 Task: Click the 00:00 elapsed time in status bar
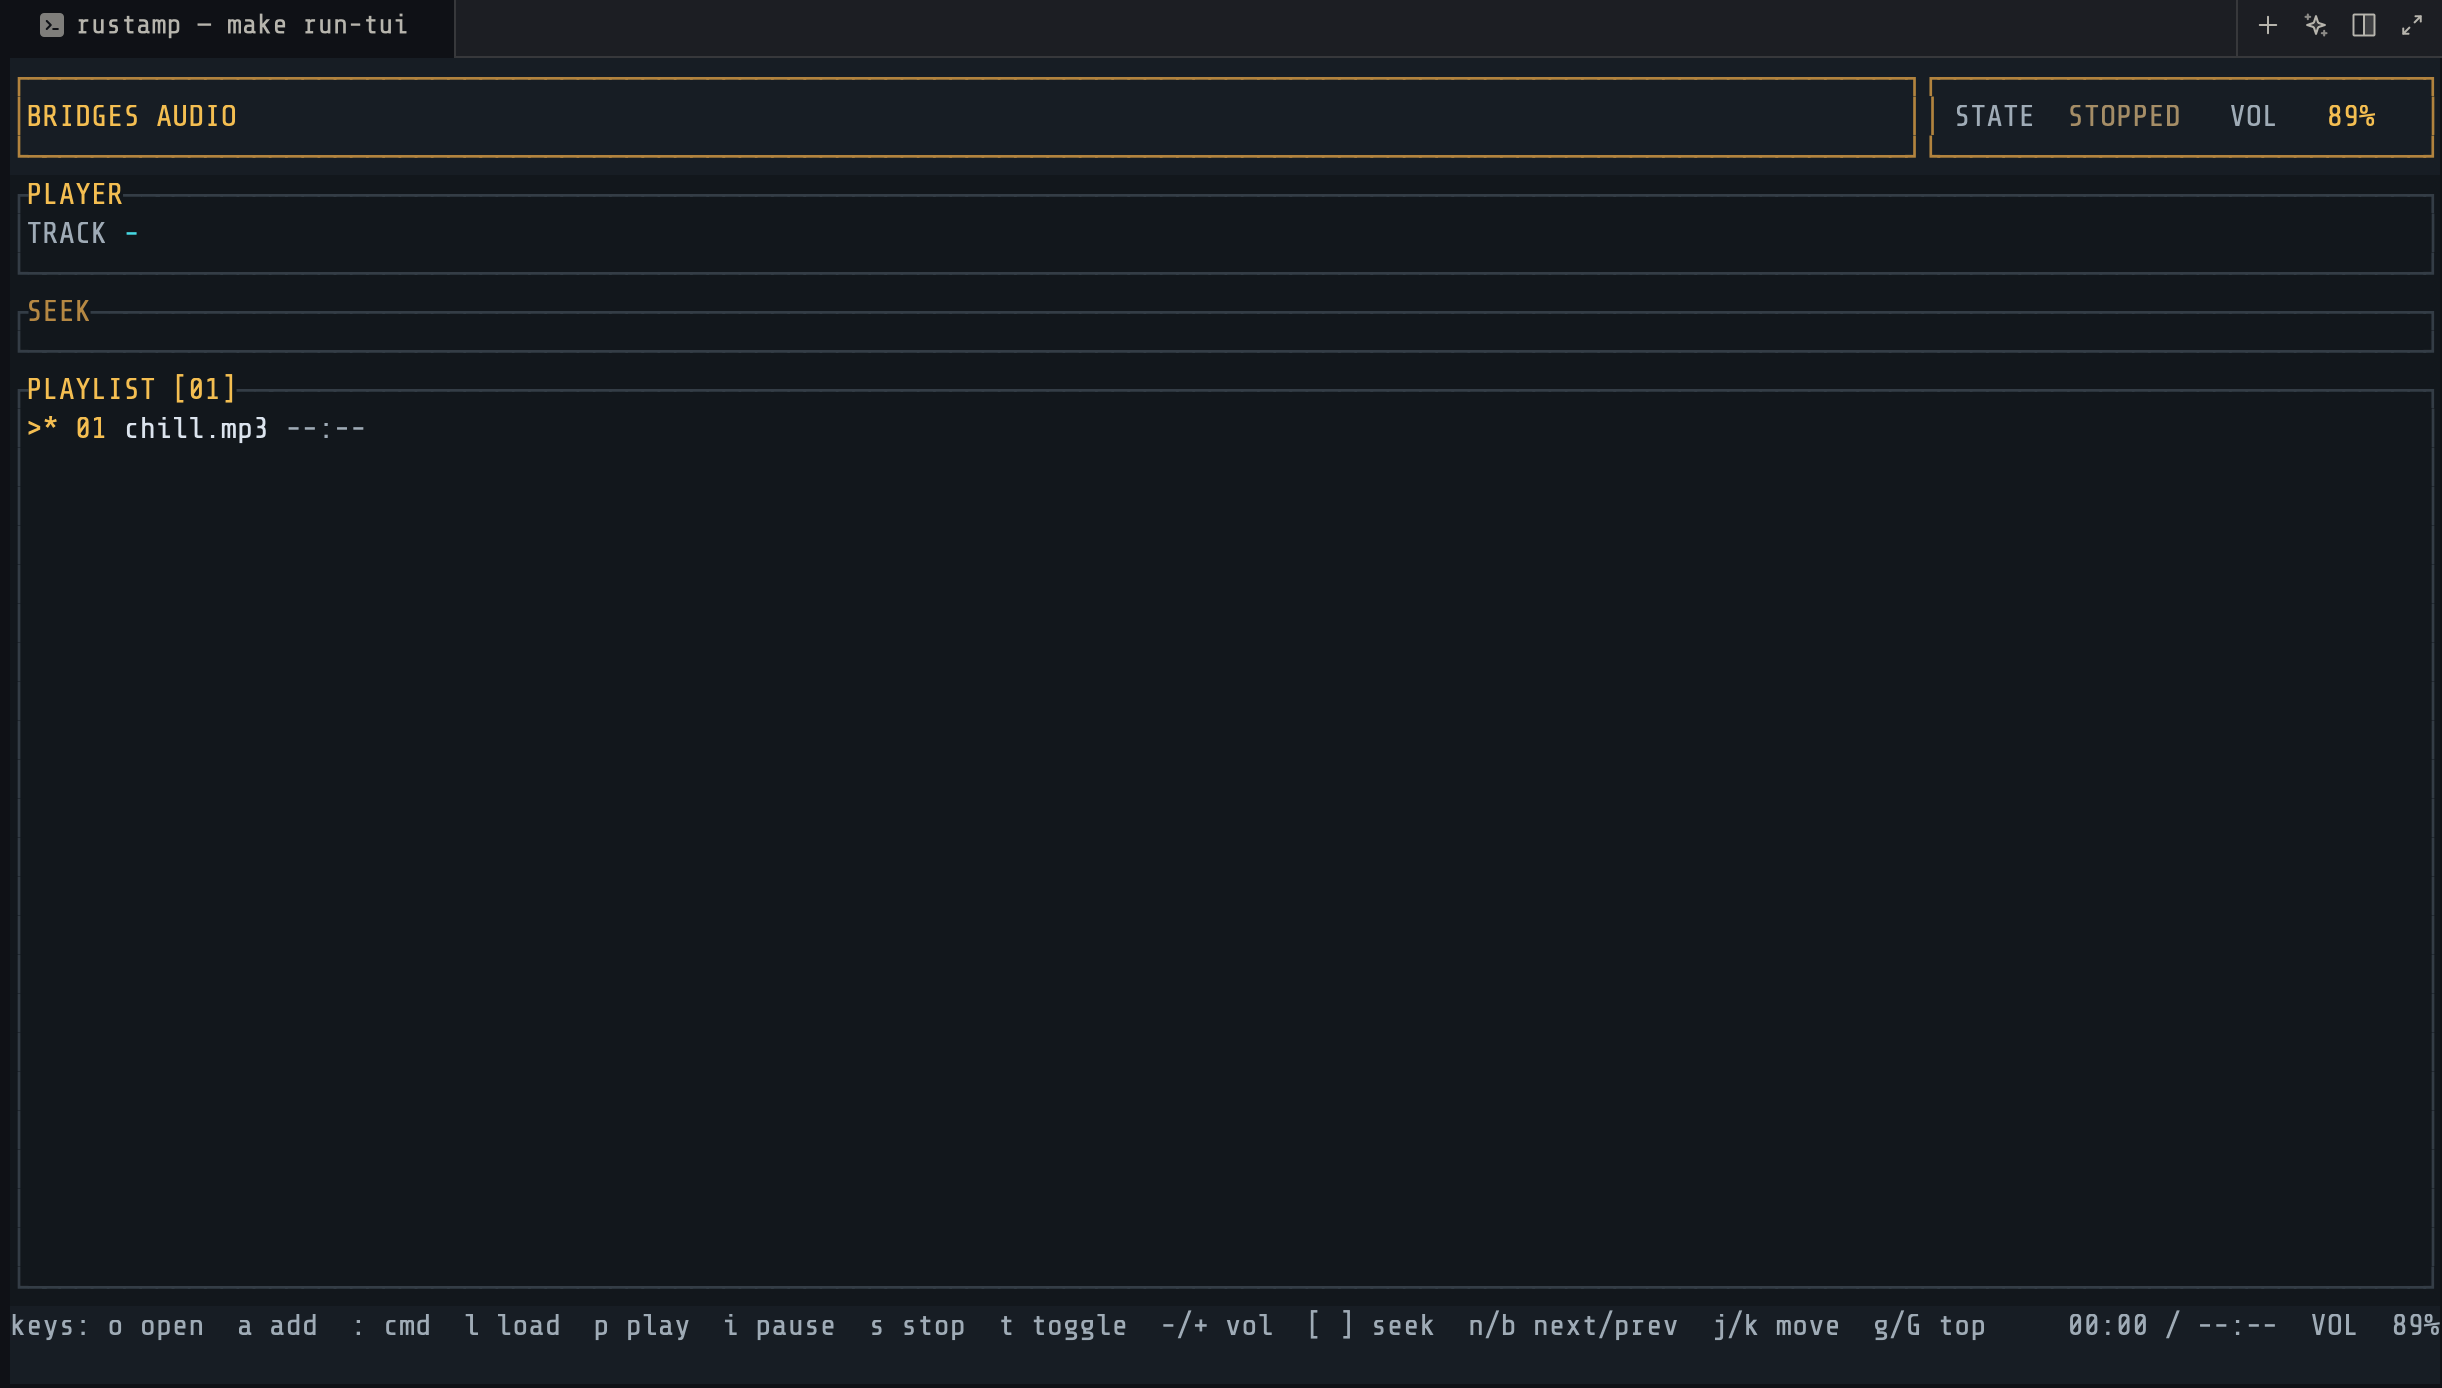pyautogui.click(x=2107, y=1326)
